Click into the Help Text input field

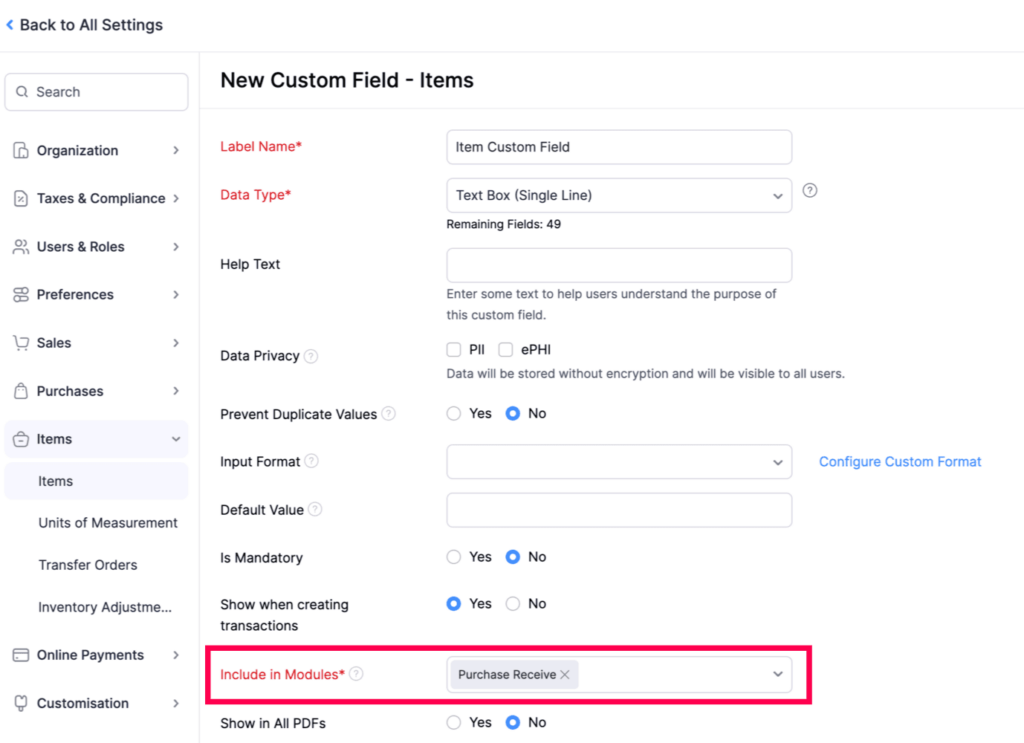pos(619,266)
